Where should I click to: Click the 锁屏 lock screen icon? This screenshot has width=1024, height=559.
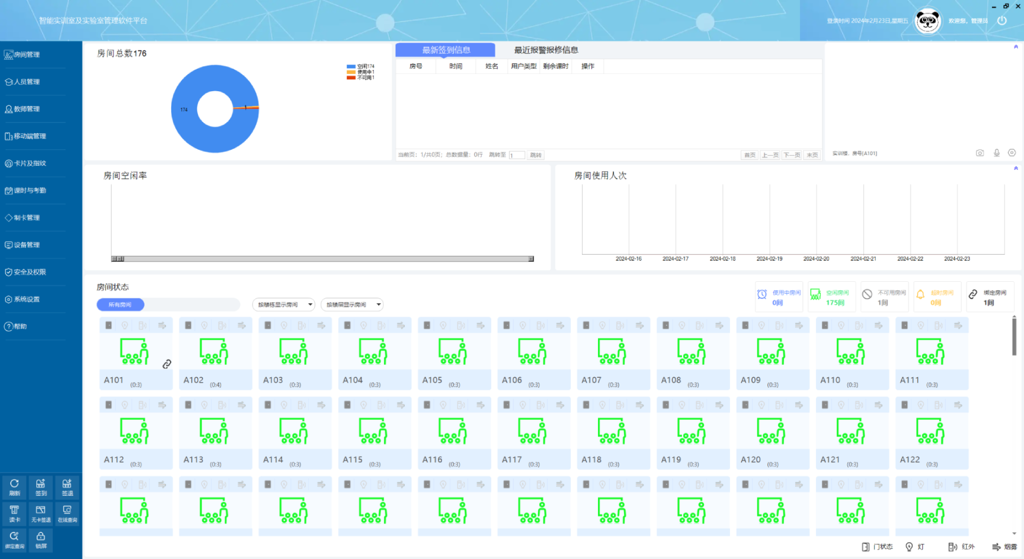pyautogui.click(x=41, y=540)
